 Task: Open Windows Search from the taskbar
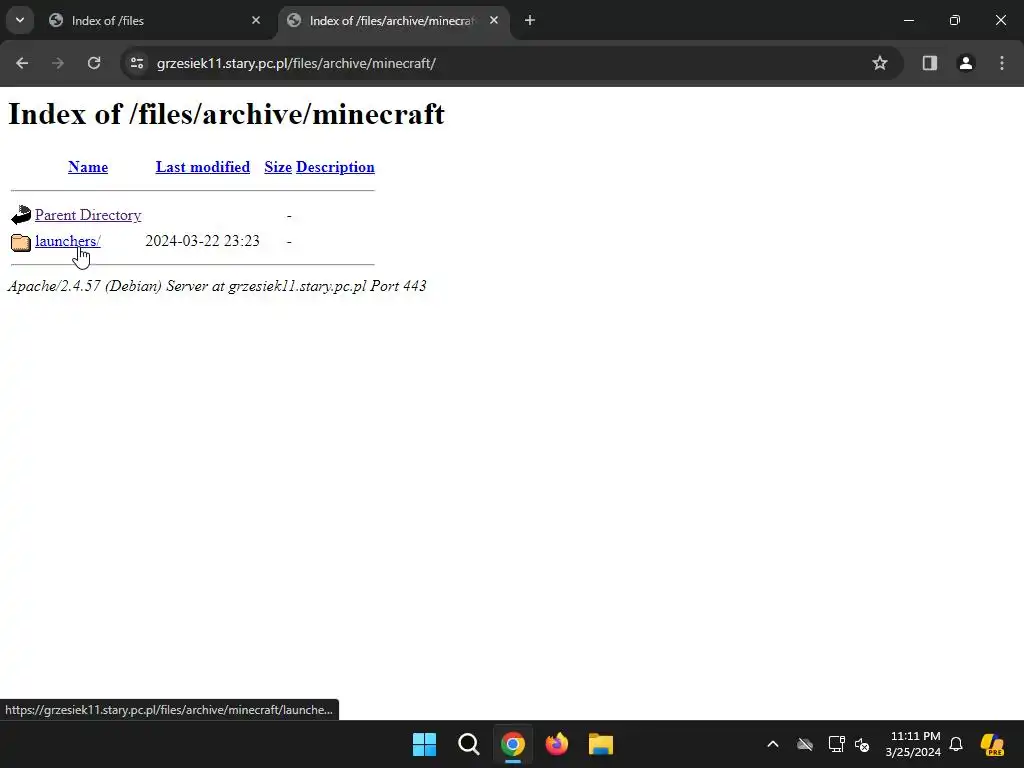click(468, 744)
